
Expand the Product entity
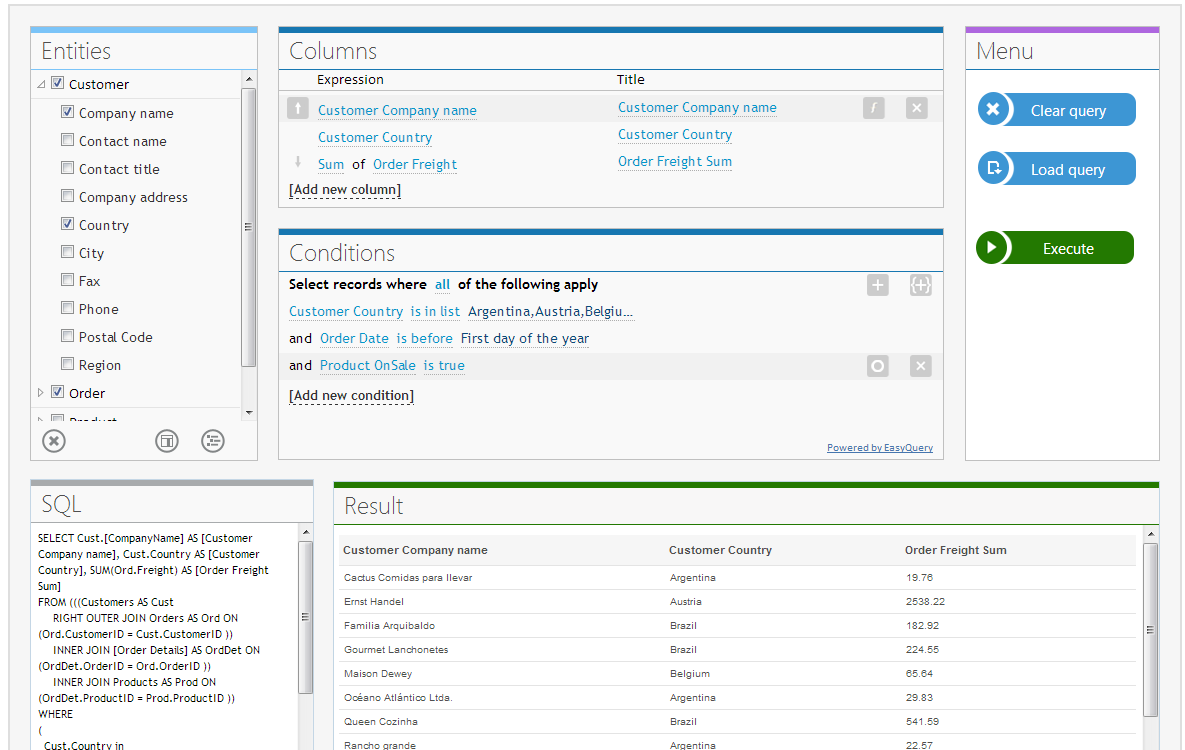tap(40, 418)
